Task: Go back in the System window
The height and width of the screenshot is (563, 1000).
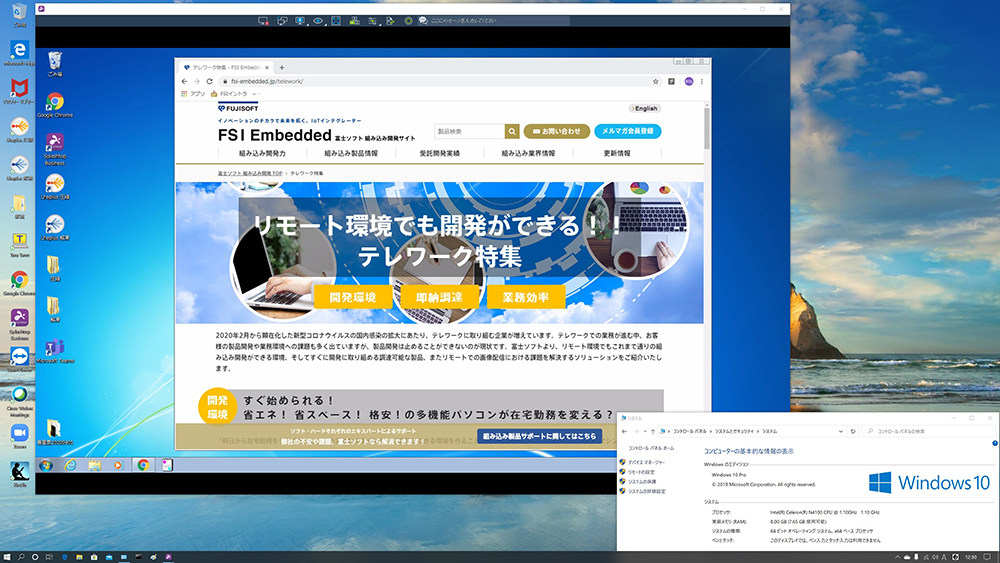Action: coord(624,432)
